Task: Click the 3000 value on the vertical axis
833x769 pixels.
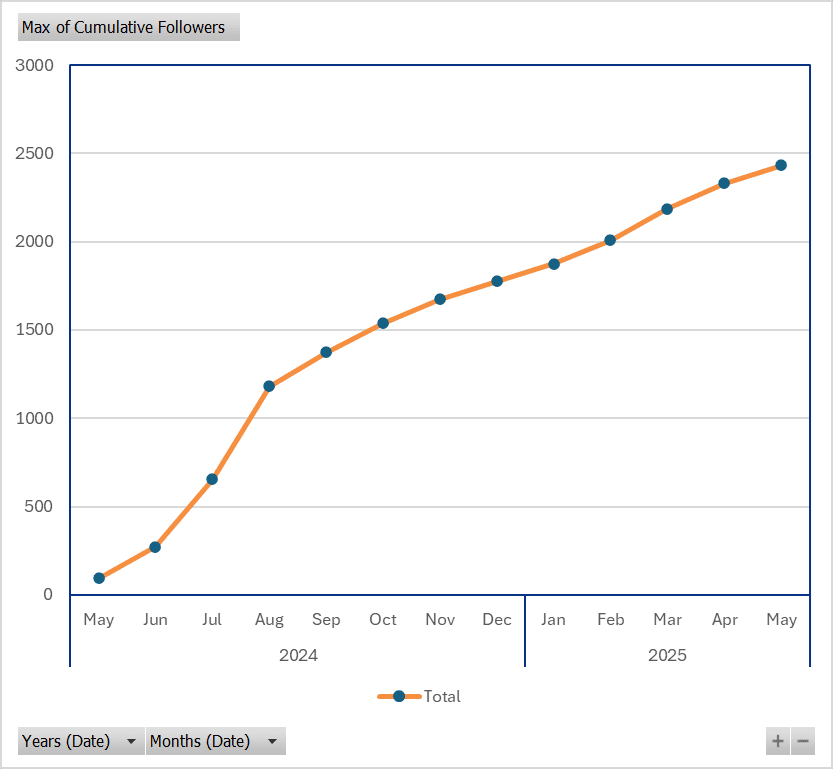Action: pyautogui.click(x=34, y=66)
